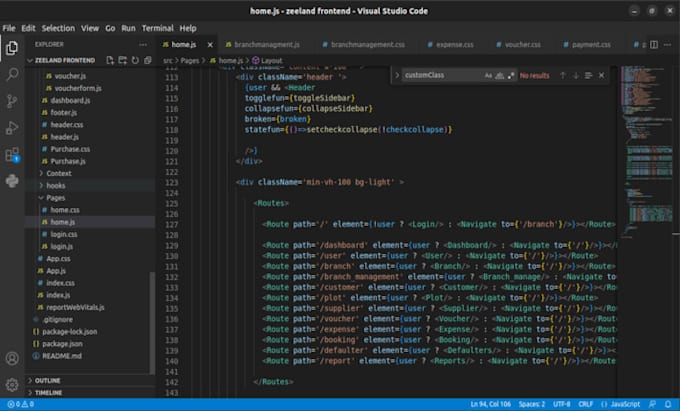Go to previous match in find widget
This screenshot has height=411, width=680.
pos(562,75)
